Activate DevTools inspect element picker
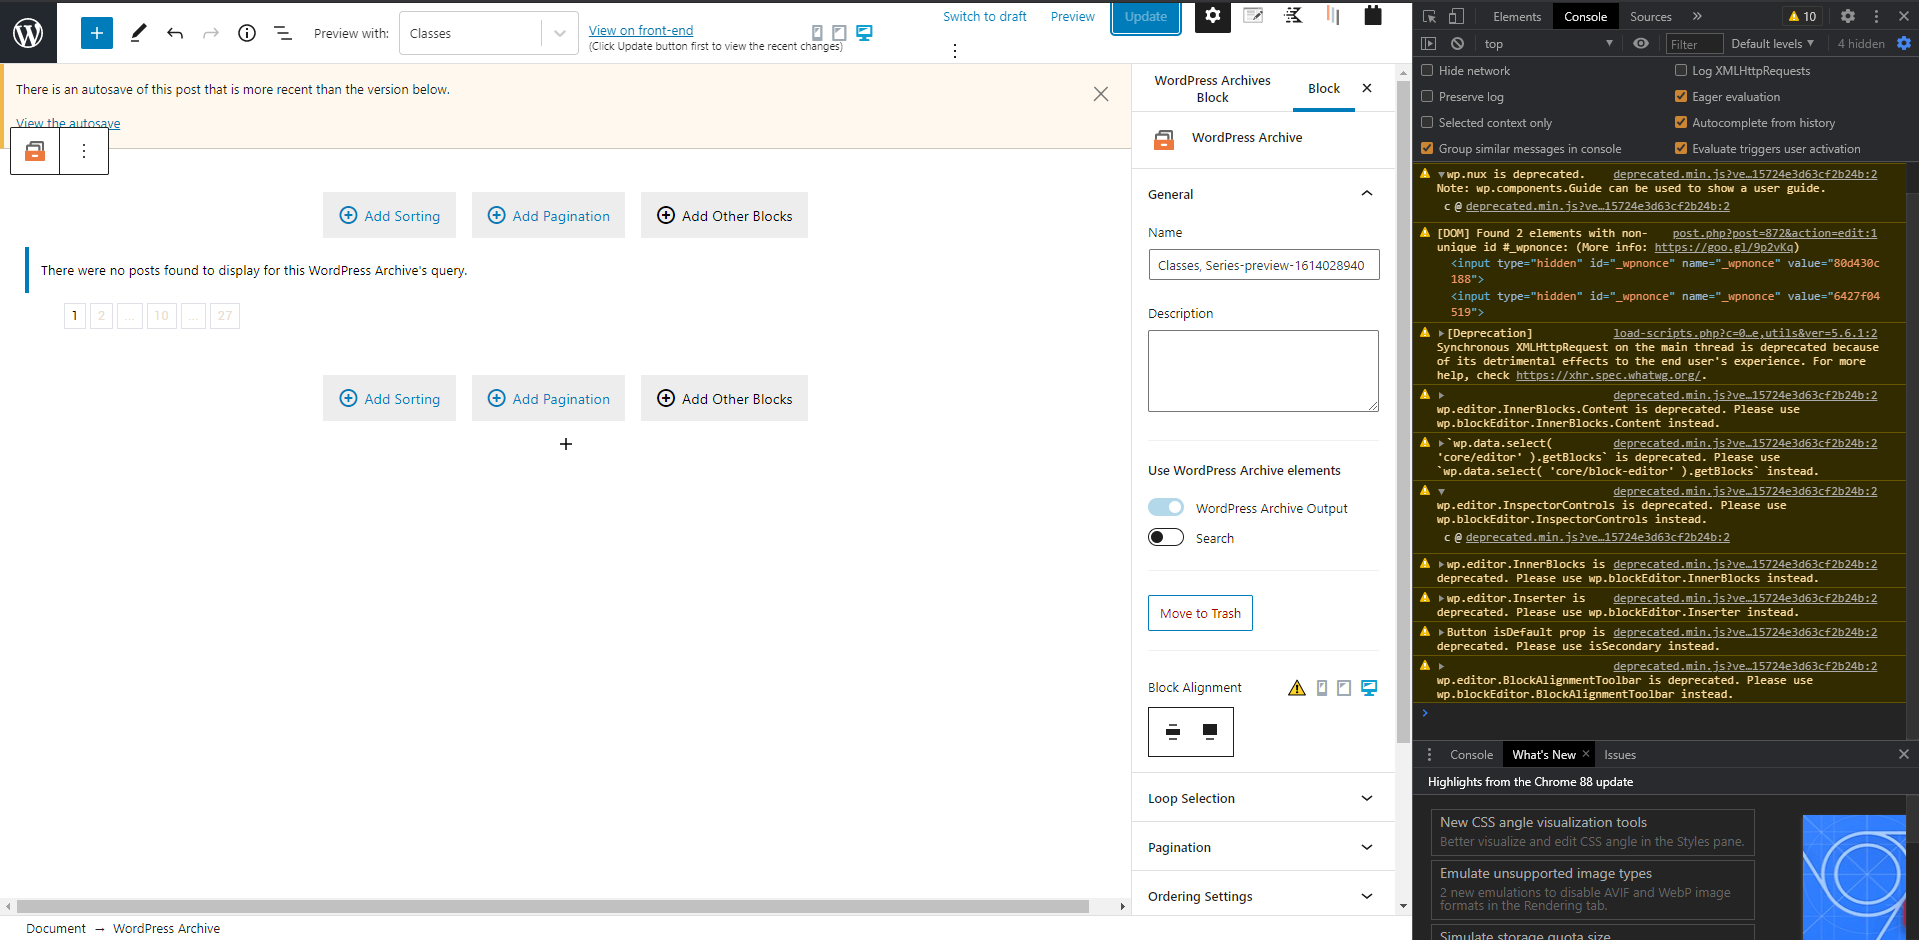The image size is (1919, 940). coord(1430,16)
